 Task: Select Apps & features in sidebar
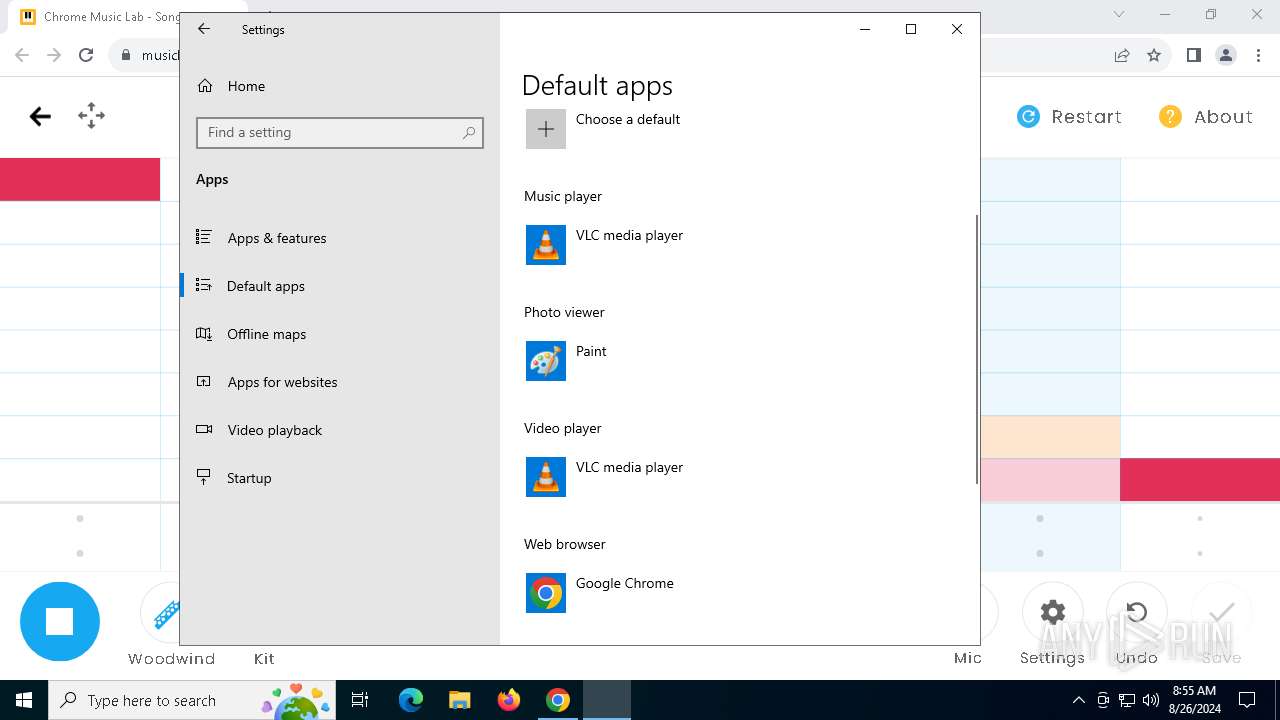[x=340, y=238]
